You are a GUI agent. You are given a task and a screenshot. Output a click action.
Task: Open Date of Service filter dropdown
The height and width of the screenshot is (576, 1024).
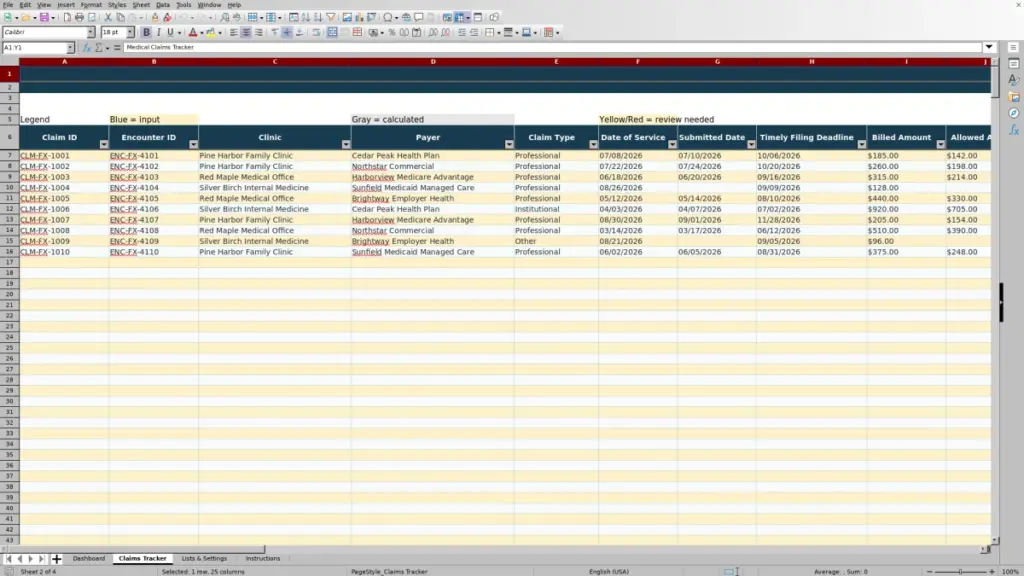tap(673, 144)
